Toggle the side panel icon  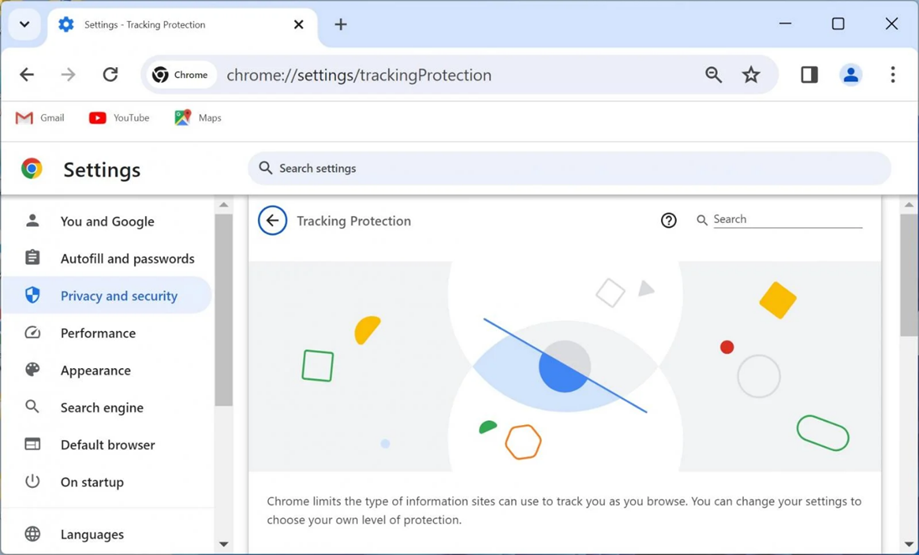(x=809, y=75)
